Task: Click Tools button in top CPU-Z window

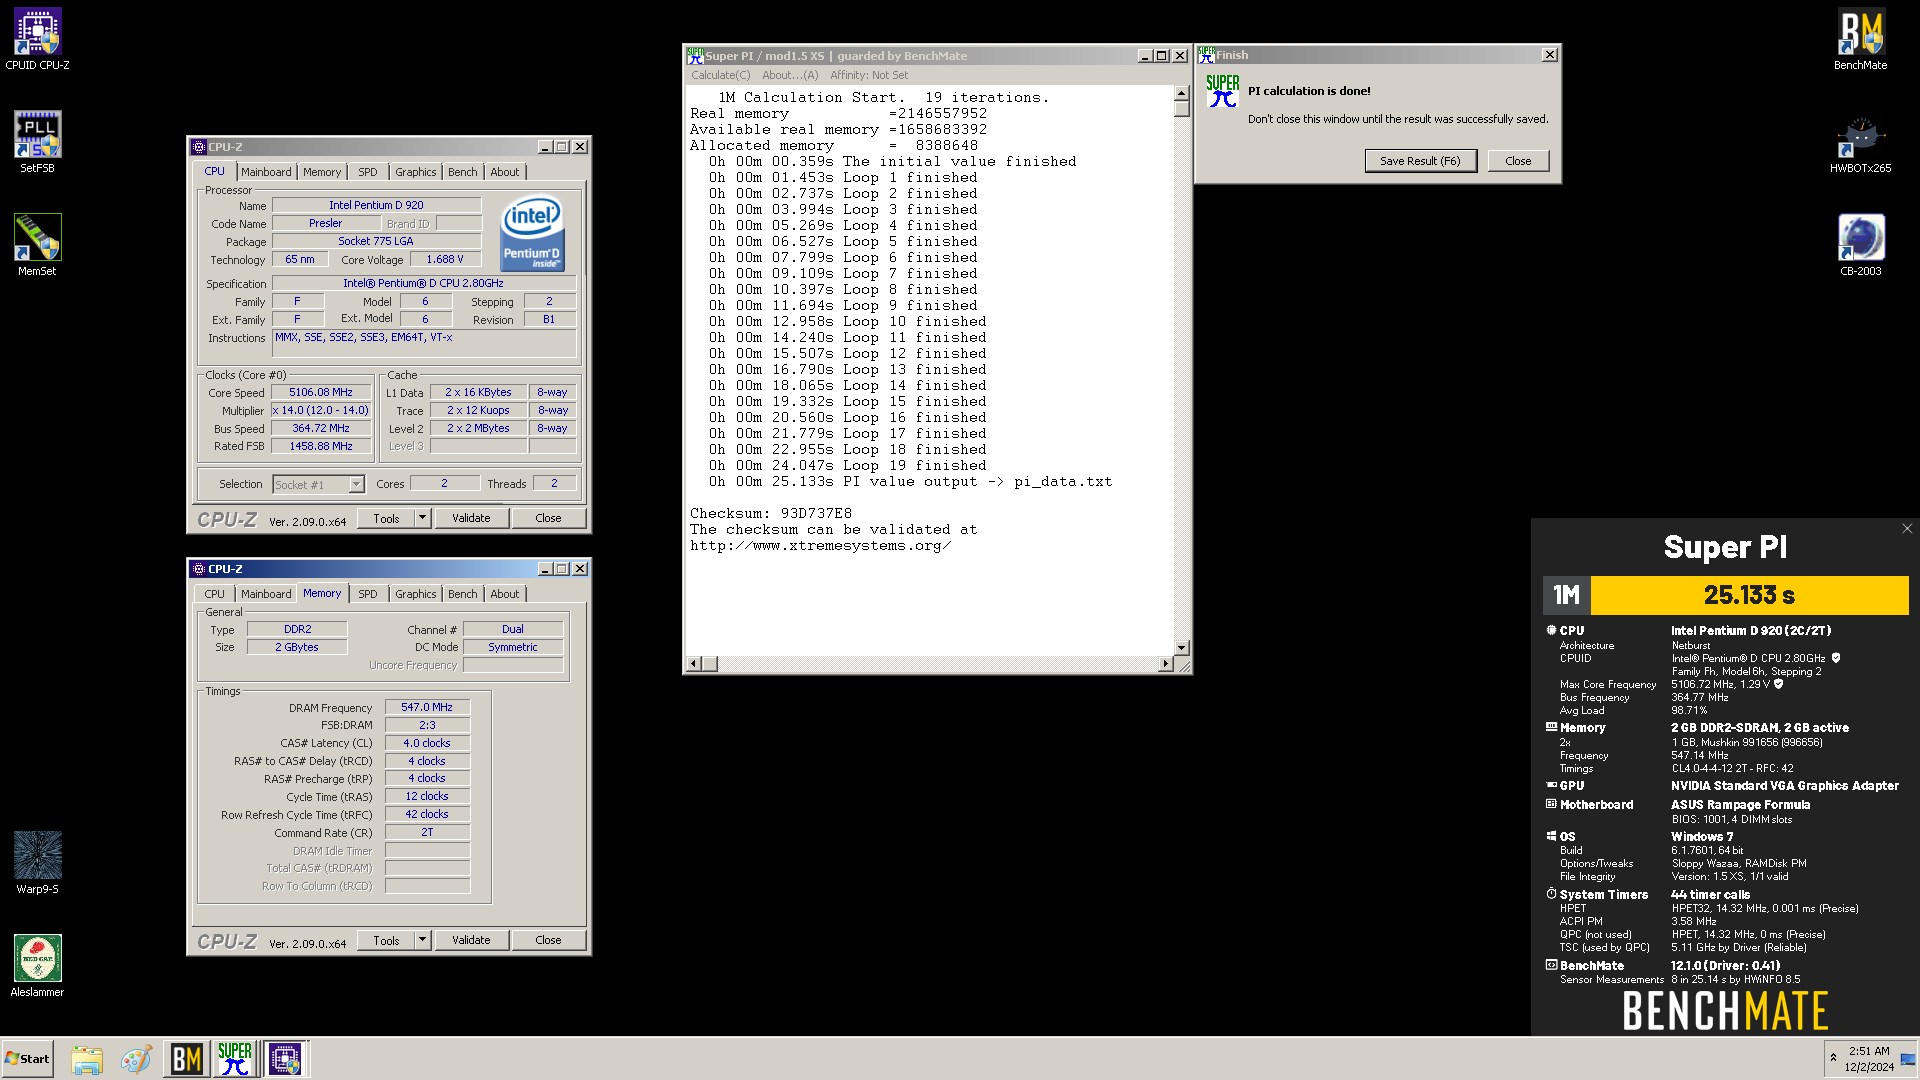Action: pos(387,518)
